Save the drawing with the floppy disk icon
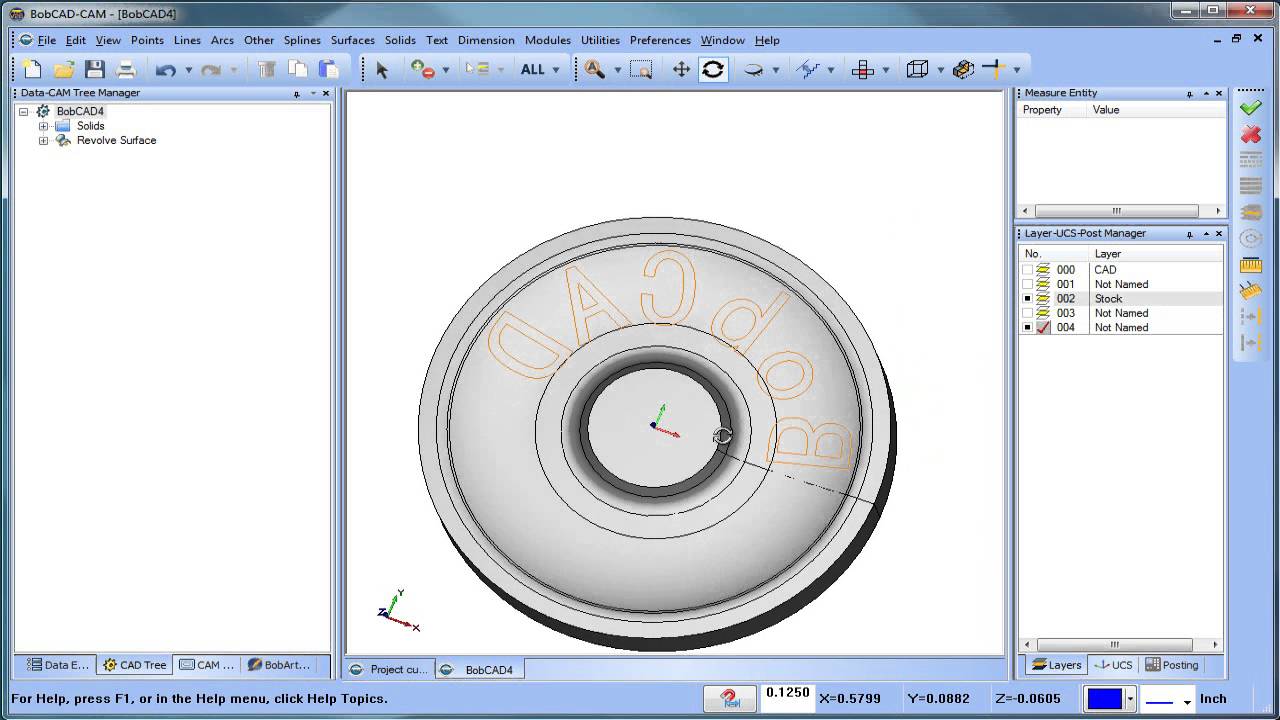Screen dimensions: 1280x720 click(95, 69)
